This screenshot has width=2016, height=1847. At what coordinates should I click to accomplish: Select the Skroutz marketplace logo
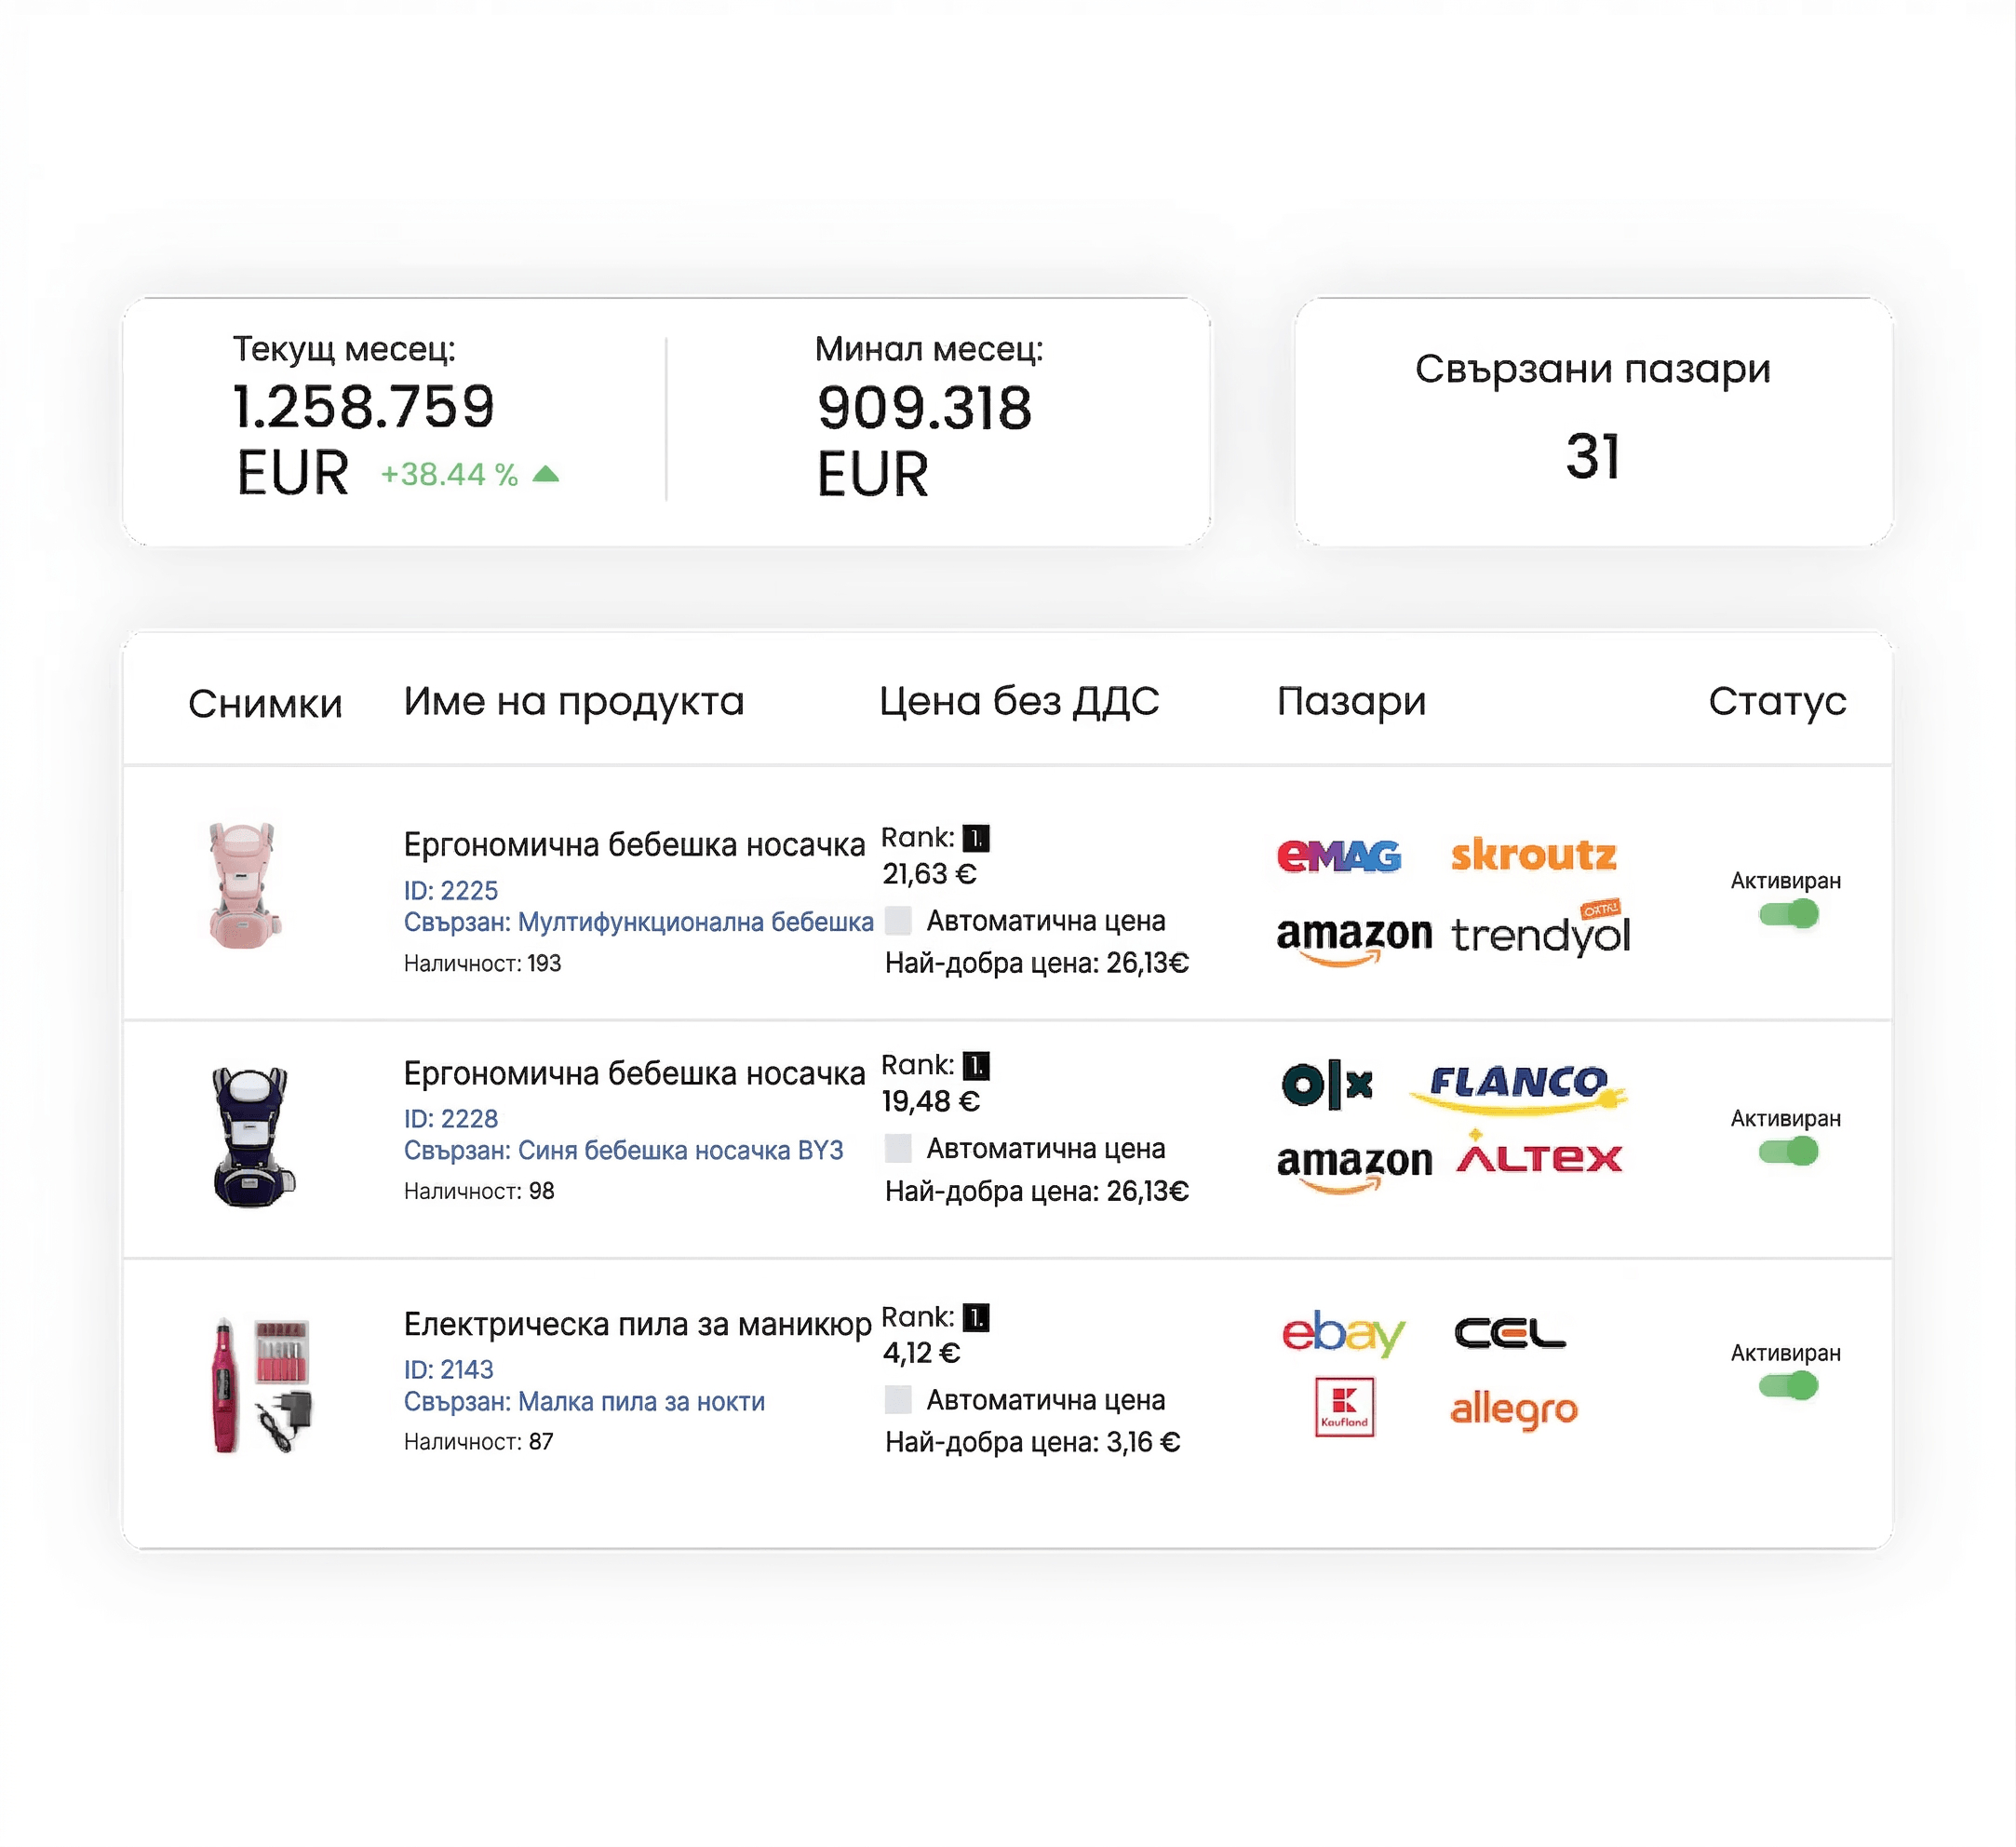coord(1533,854)
